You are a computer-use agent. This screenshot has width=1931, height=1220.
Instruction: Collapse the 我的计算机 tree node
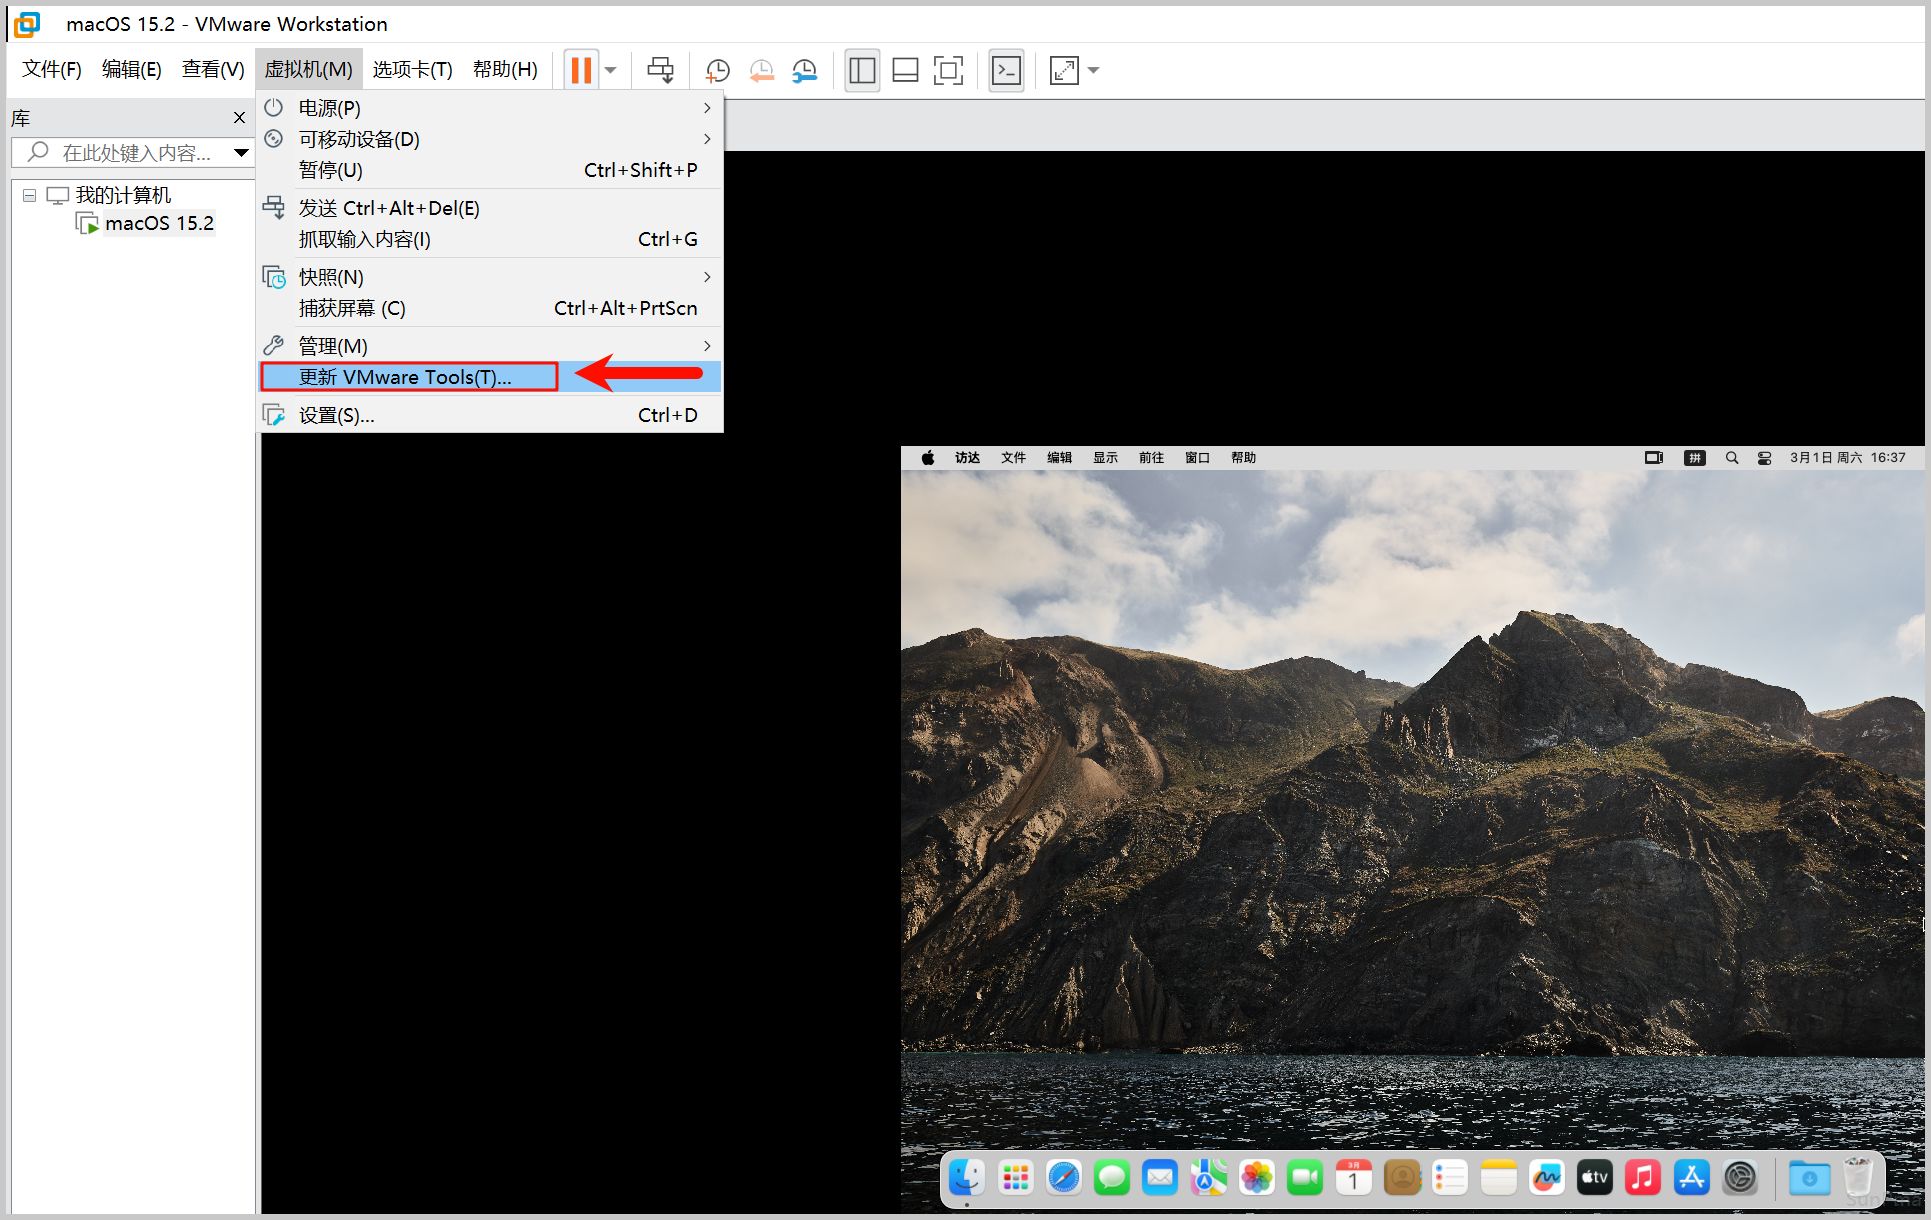click(30, 195)
